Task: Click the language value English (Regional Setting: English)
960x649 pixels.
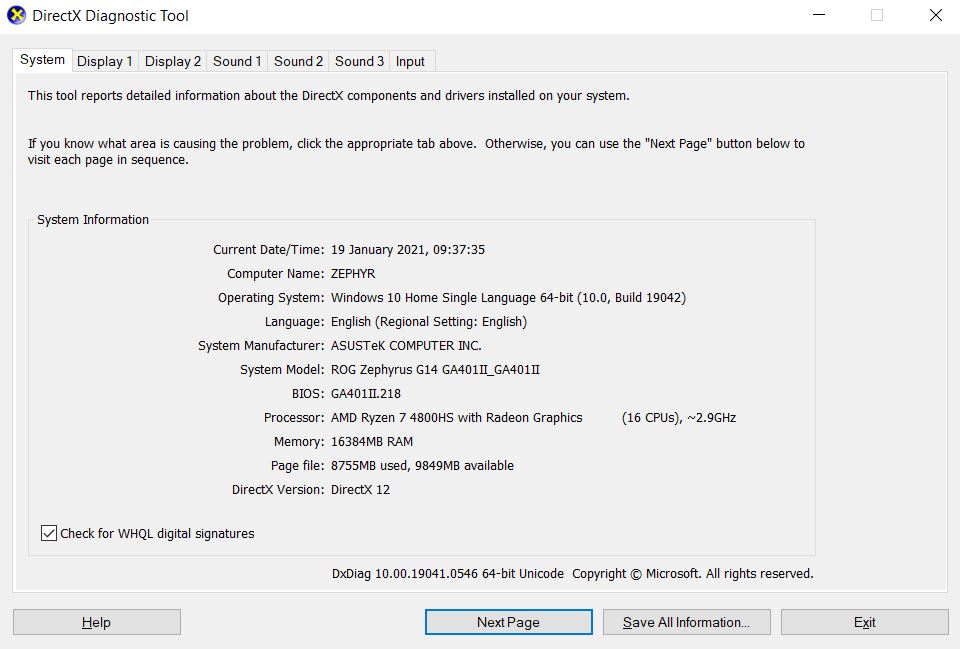Action: click(x=429, y=321)
